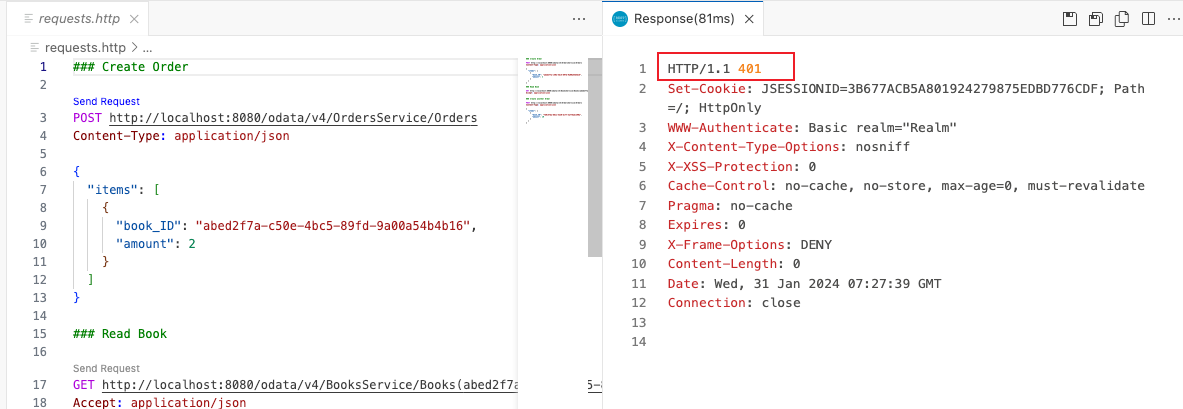
Task: Click the minimap code preview
Action: pos(553,90)
